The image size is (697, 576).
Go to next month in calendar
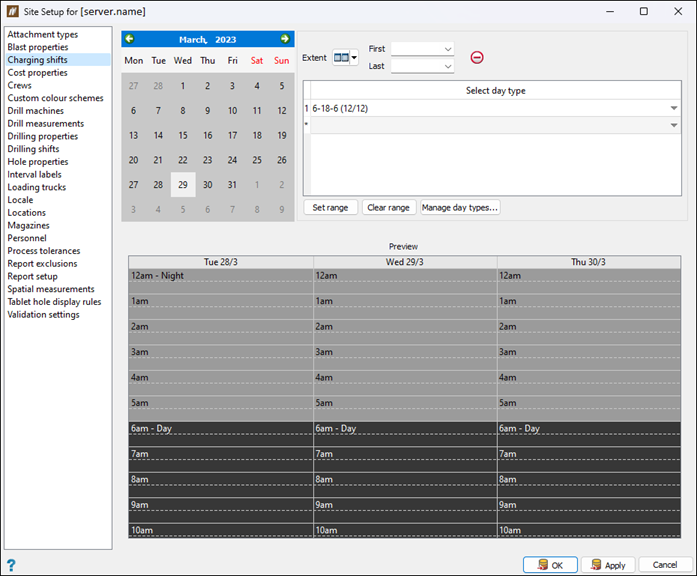(285, 39)
